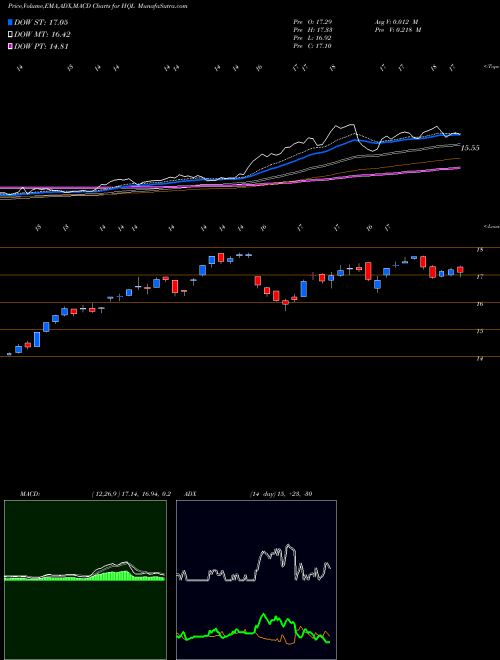500x660 pixels.
Task: Click the 'Pre C: 17.10' value
Action: click(x=313, y=46)
